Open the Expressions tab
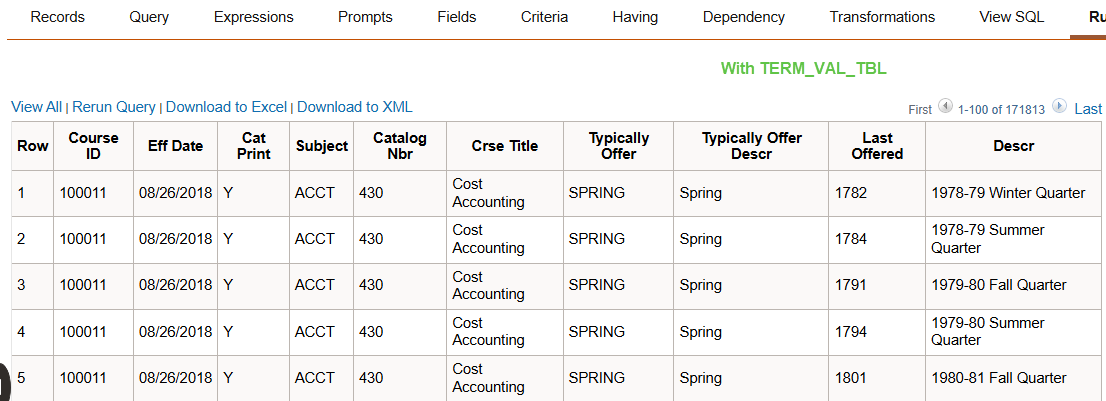Viewport: 1106px width, 401px height. click(x=254, y=17)
